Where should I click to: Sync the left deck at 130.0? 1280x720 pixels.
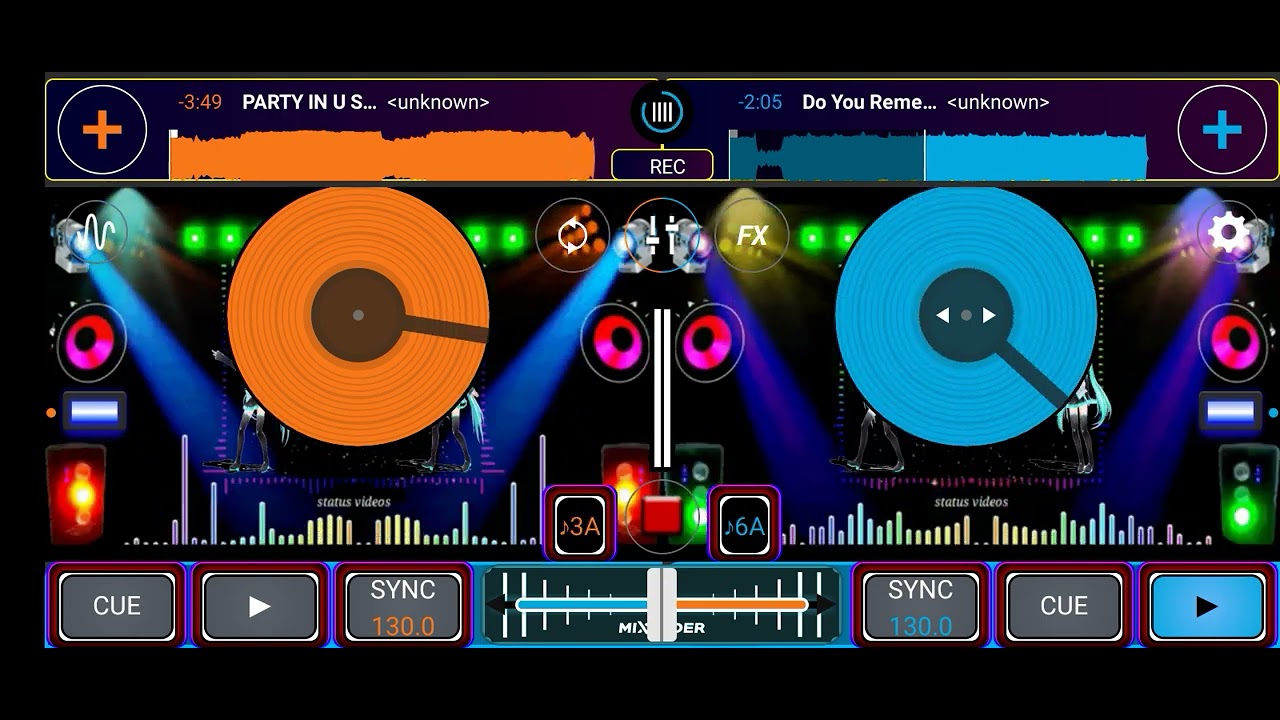403,606
